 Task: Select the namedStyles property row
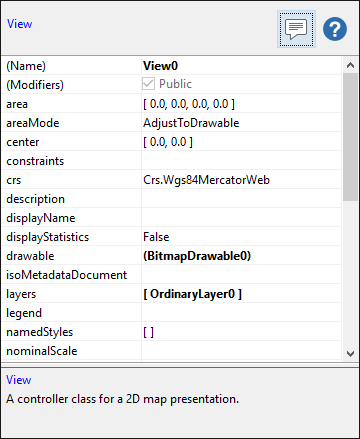pyautogui.click(x=171, y=332)
